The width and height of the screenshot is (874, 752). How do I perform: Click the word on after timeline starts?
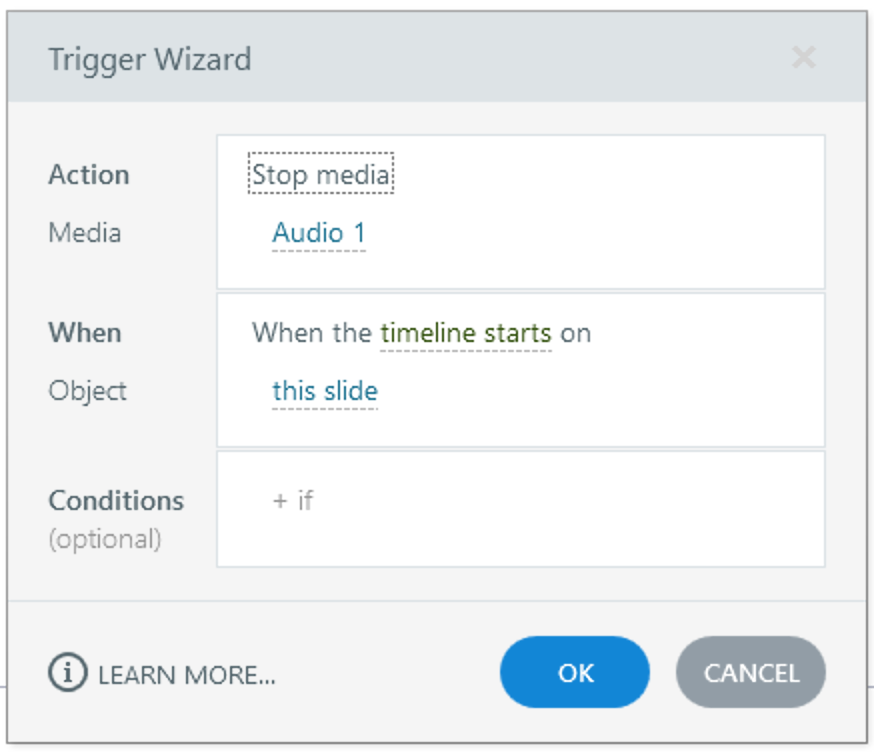tap(575, 333)
